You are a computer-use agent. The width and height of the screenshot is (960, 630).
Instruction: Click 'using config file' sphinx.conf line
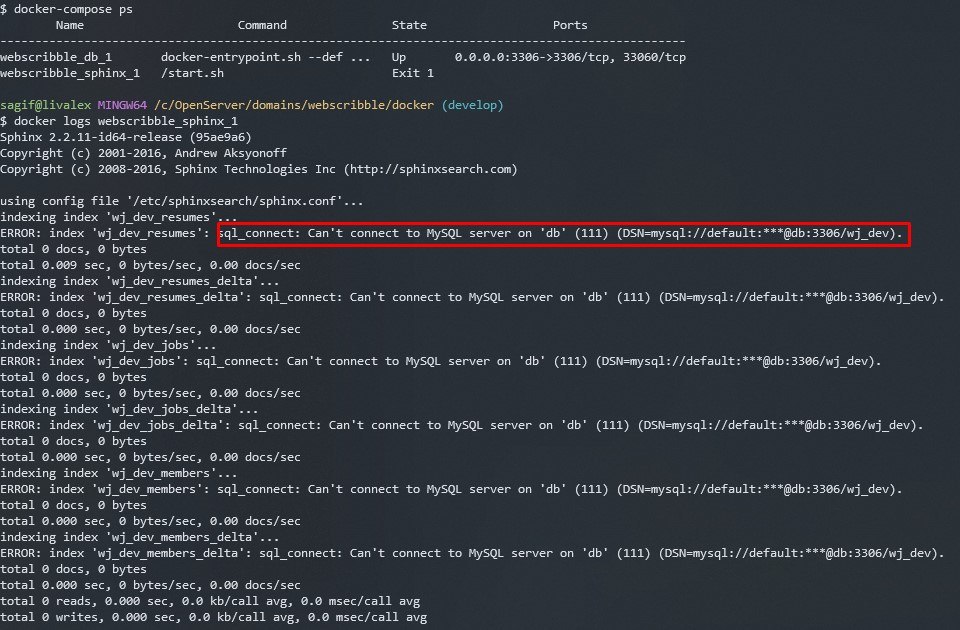(x=182, y=201)
